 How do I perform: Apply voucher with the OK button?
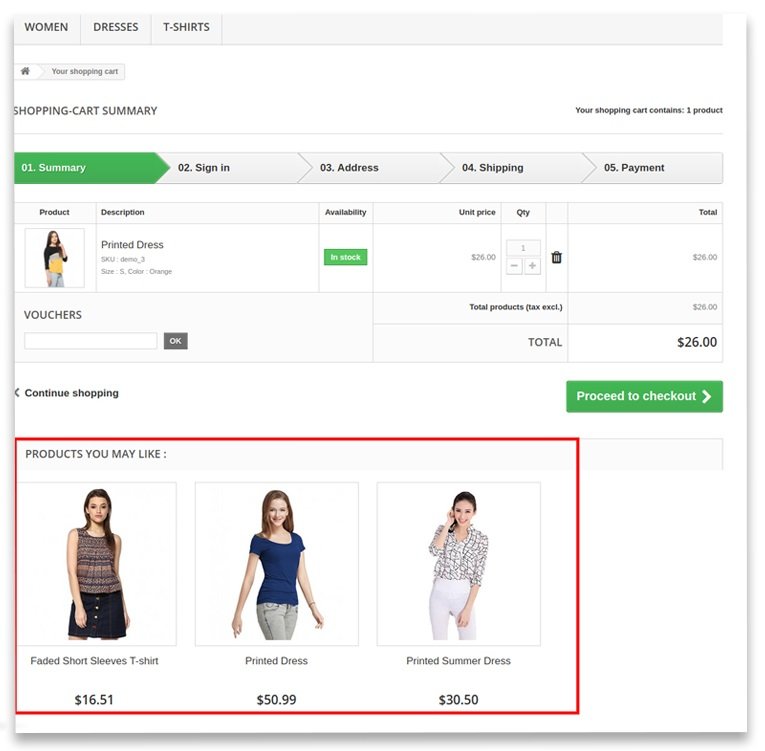(176, 341)
